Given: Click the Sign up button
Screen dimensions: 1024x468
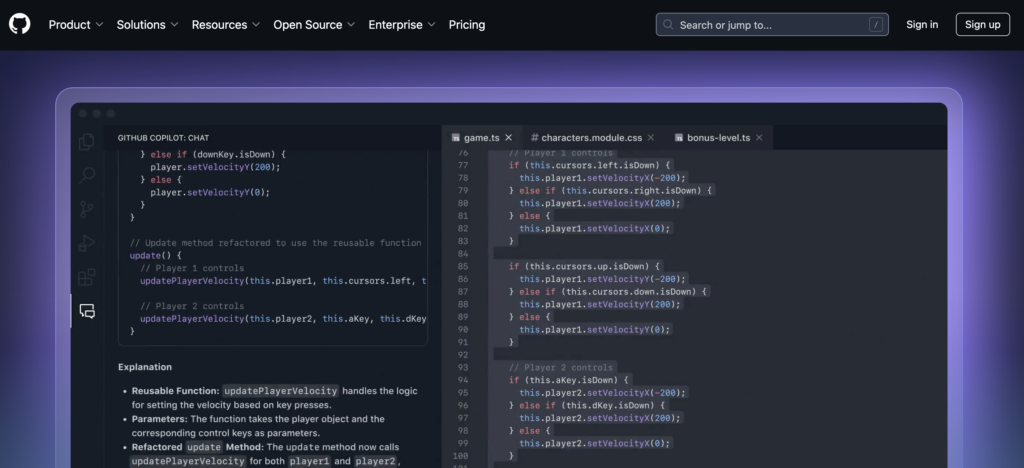Looking at the screenshot, I should (x=982, y=25).
